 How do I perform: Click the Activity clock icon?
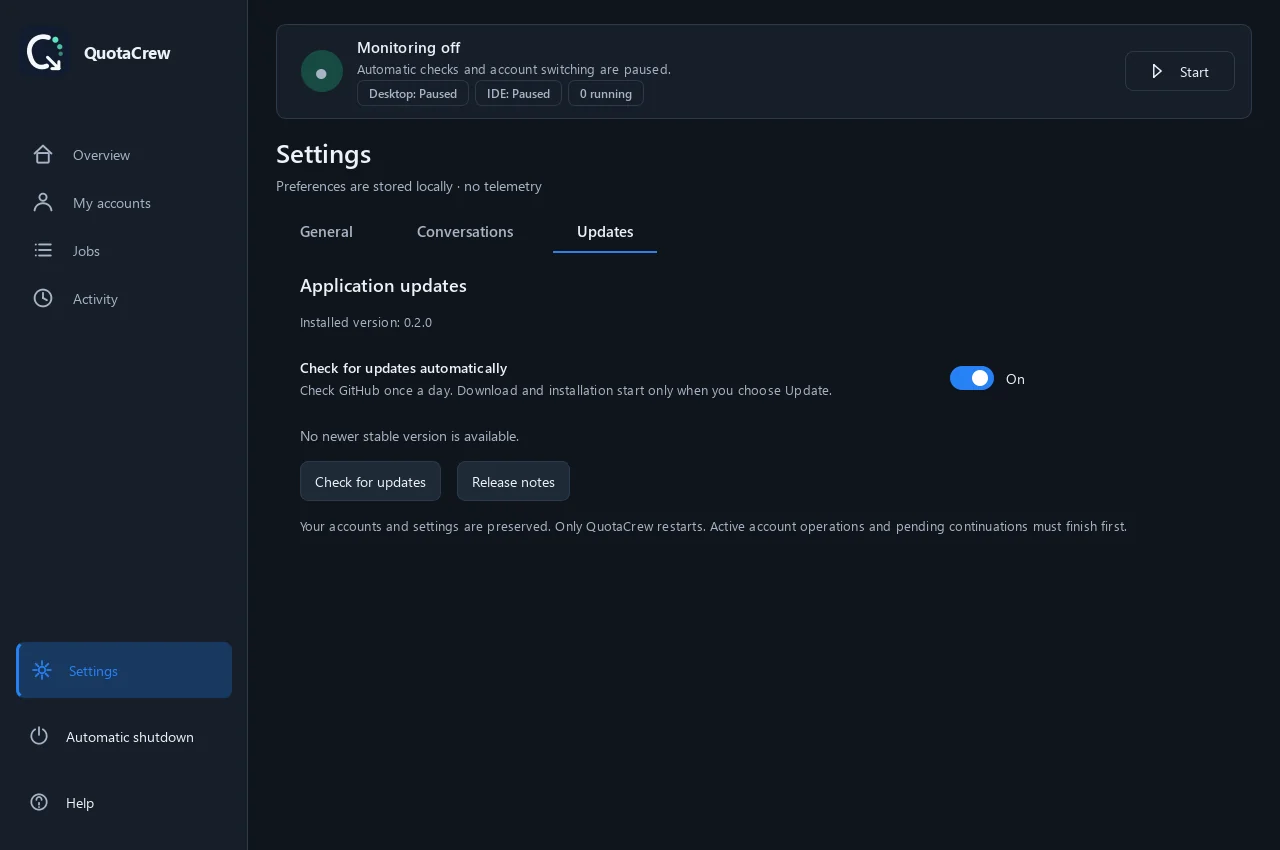pos(43,298)
